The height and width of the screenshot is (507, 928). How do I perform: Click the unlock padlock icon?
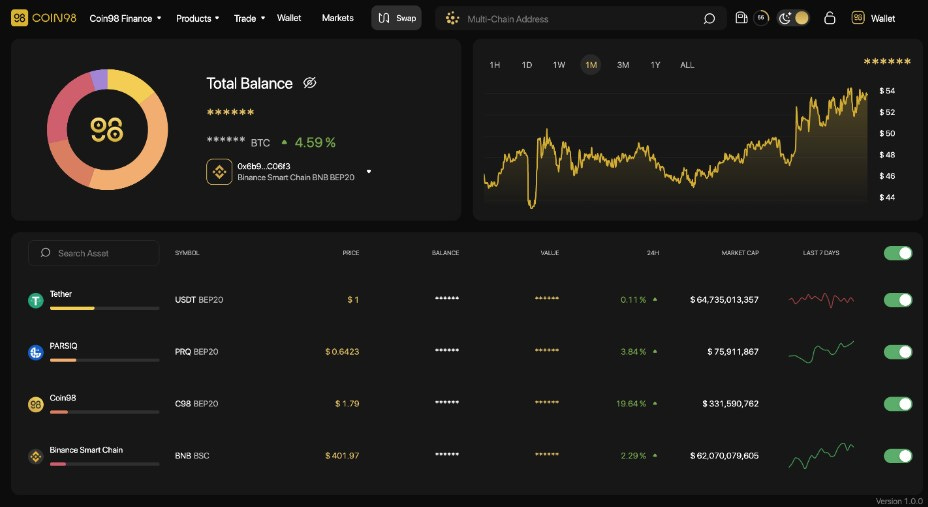830,18
